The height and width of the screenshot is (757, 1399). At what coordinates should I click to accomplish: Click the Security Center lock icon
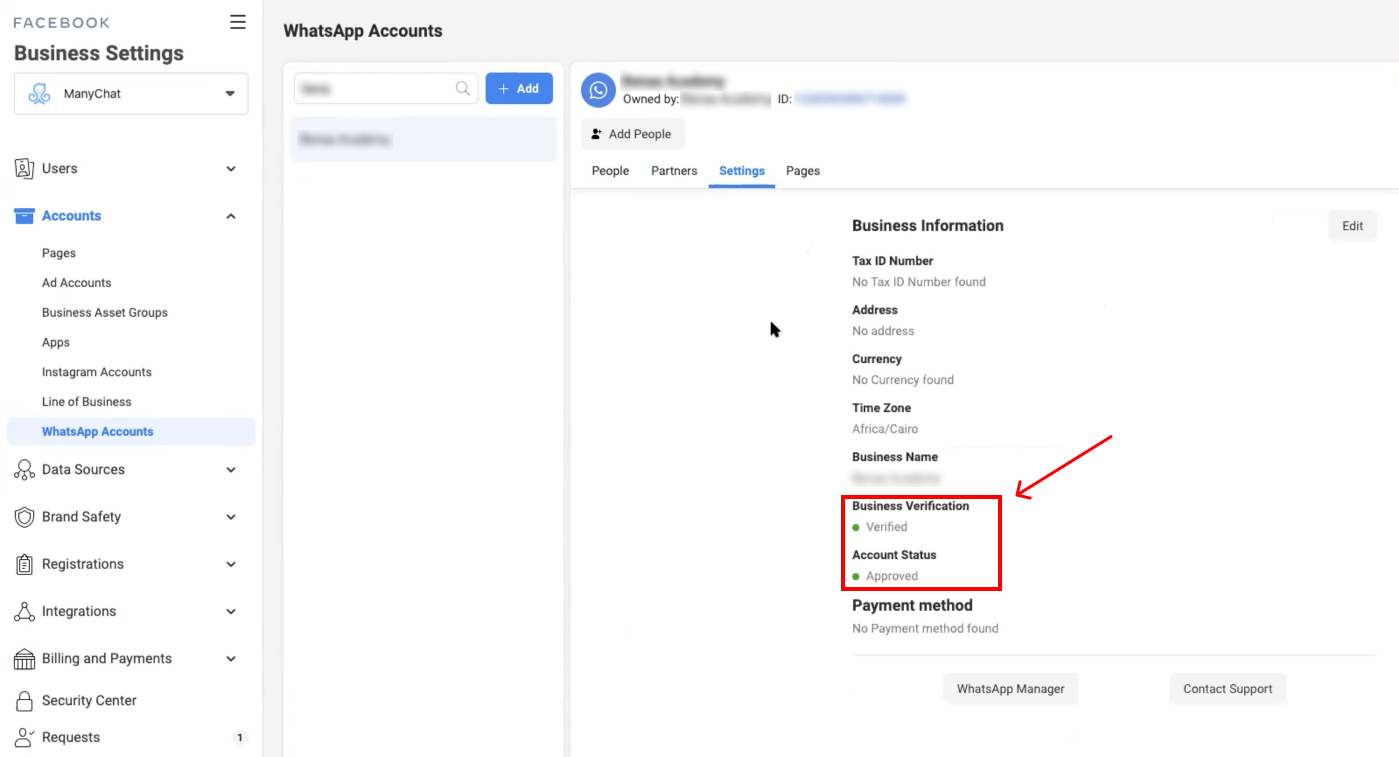click(24, 700)
